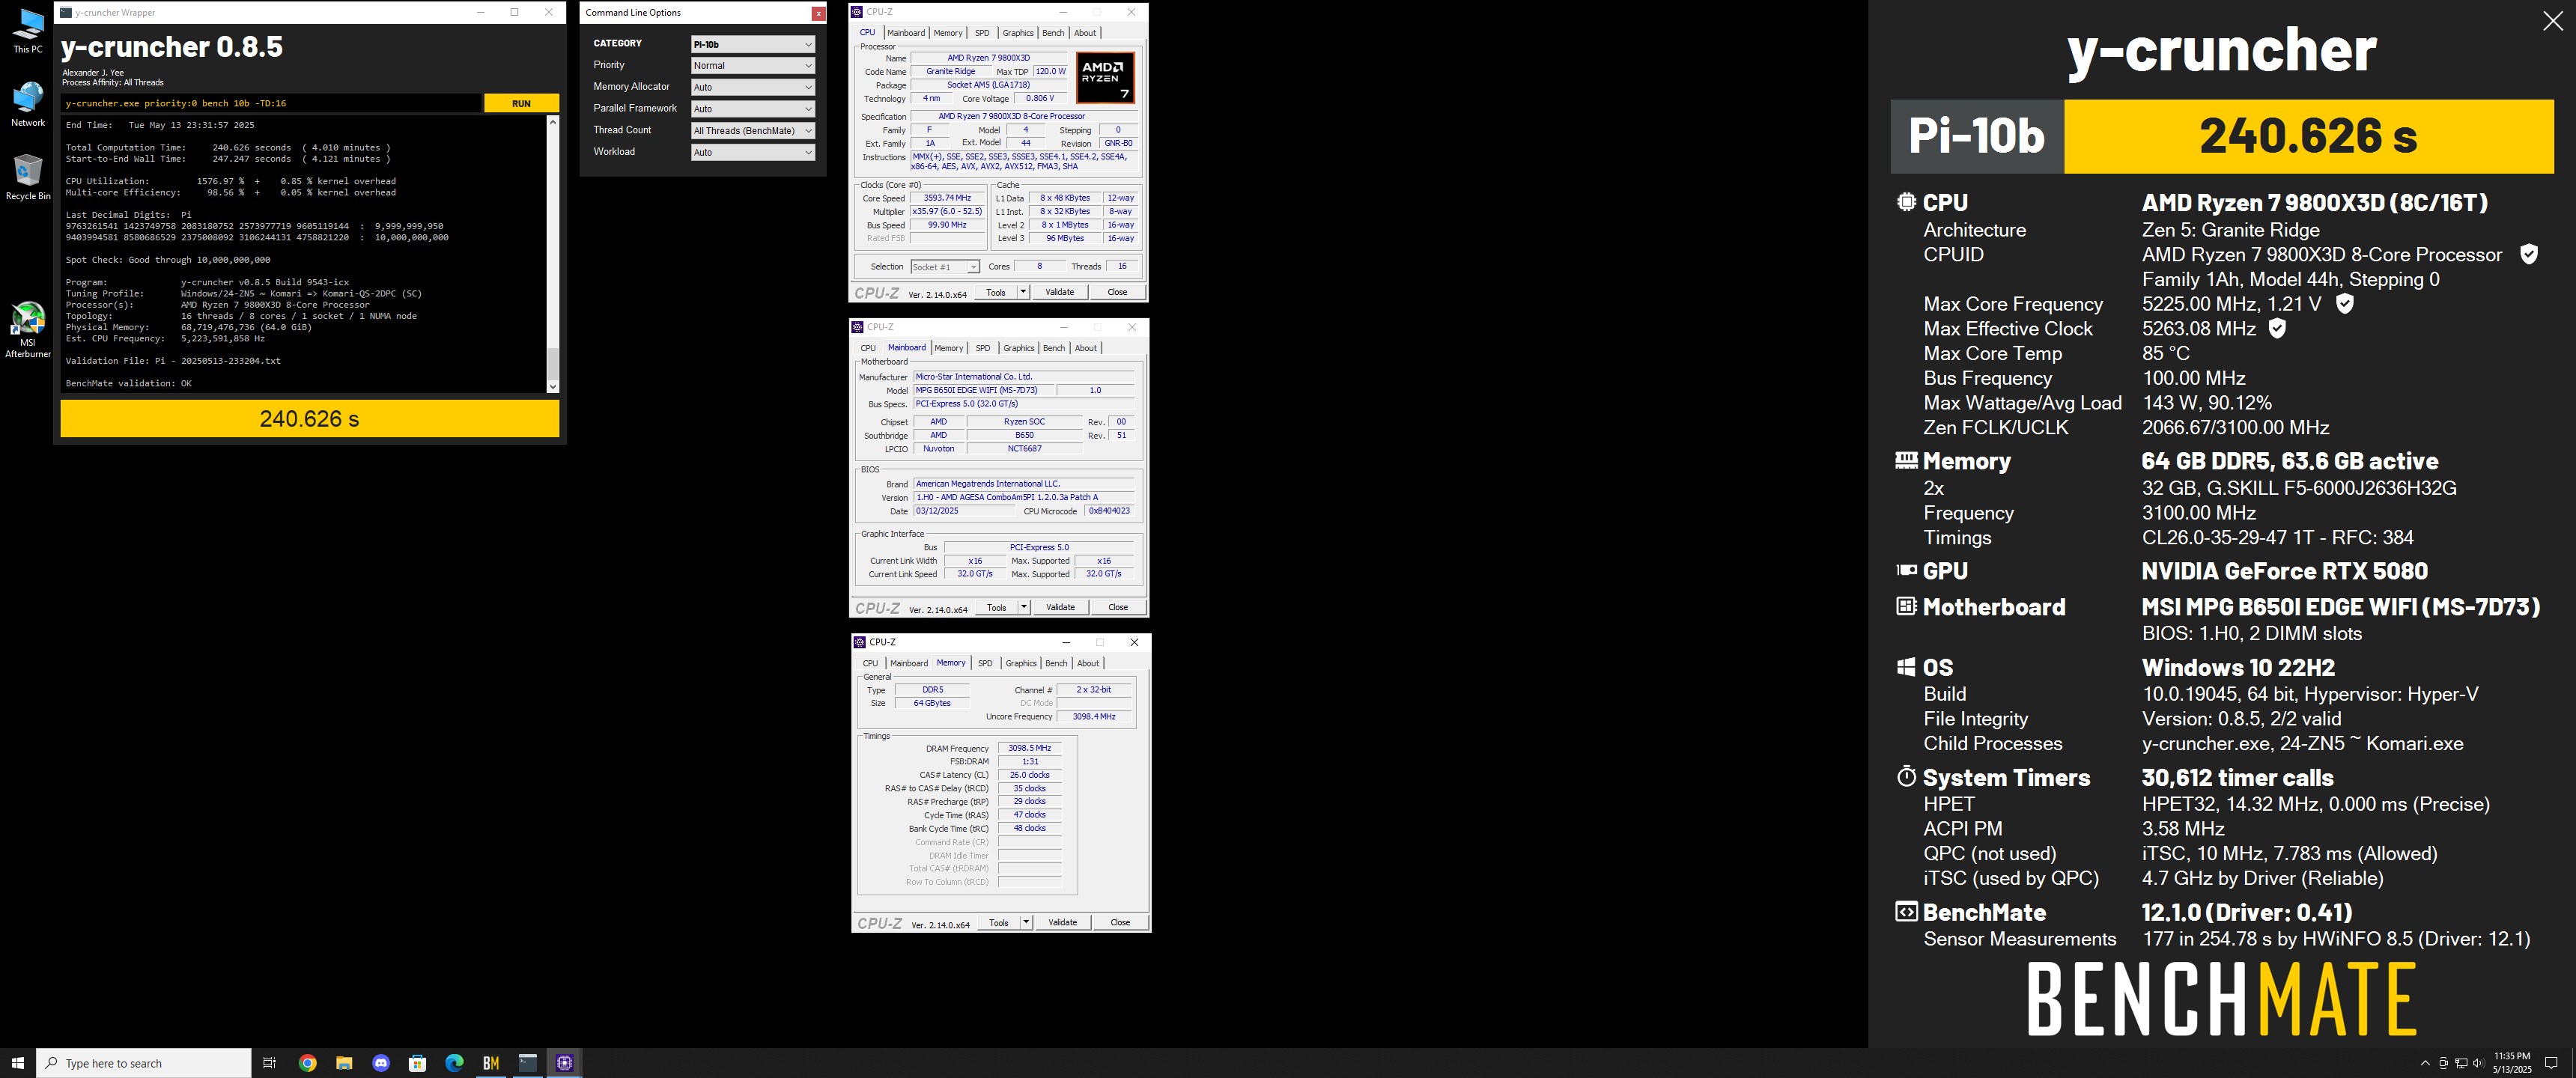Click Validate in the Mainboard CPU-Z window
This screenshot has height=1078, width=2576.
click(1061, 607)
